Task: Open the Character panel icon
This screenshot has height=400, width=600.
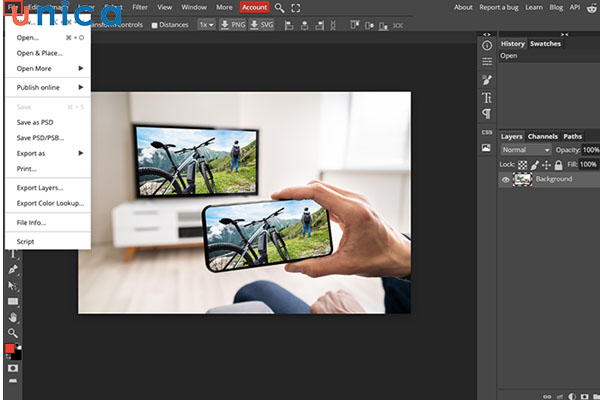Action: click(487, 97)
